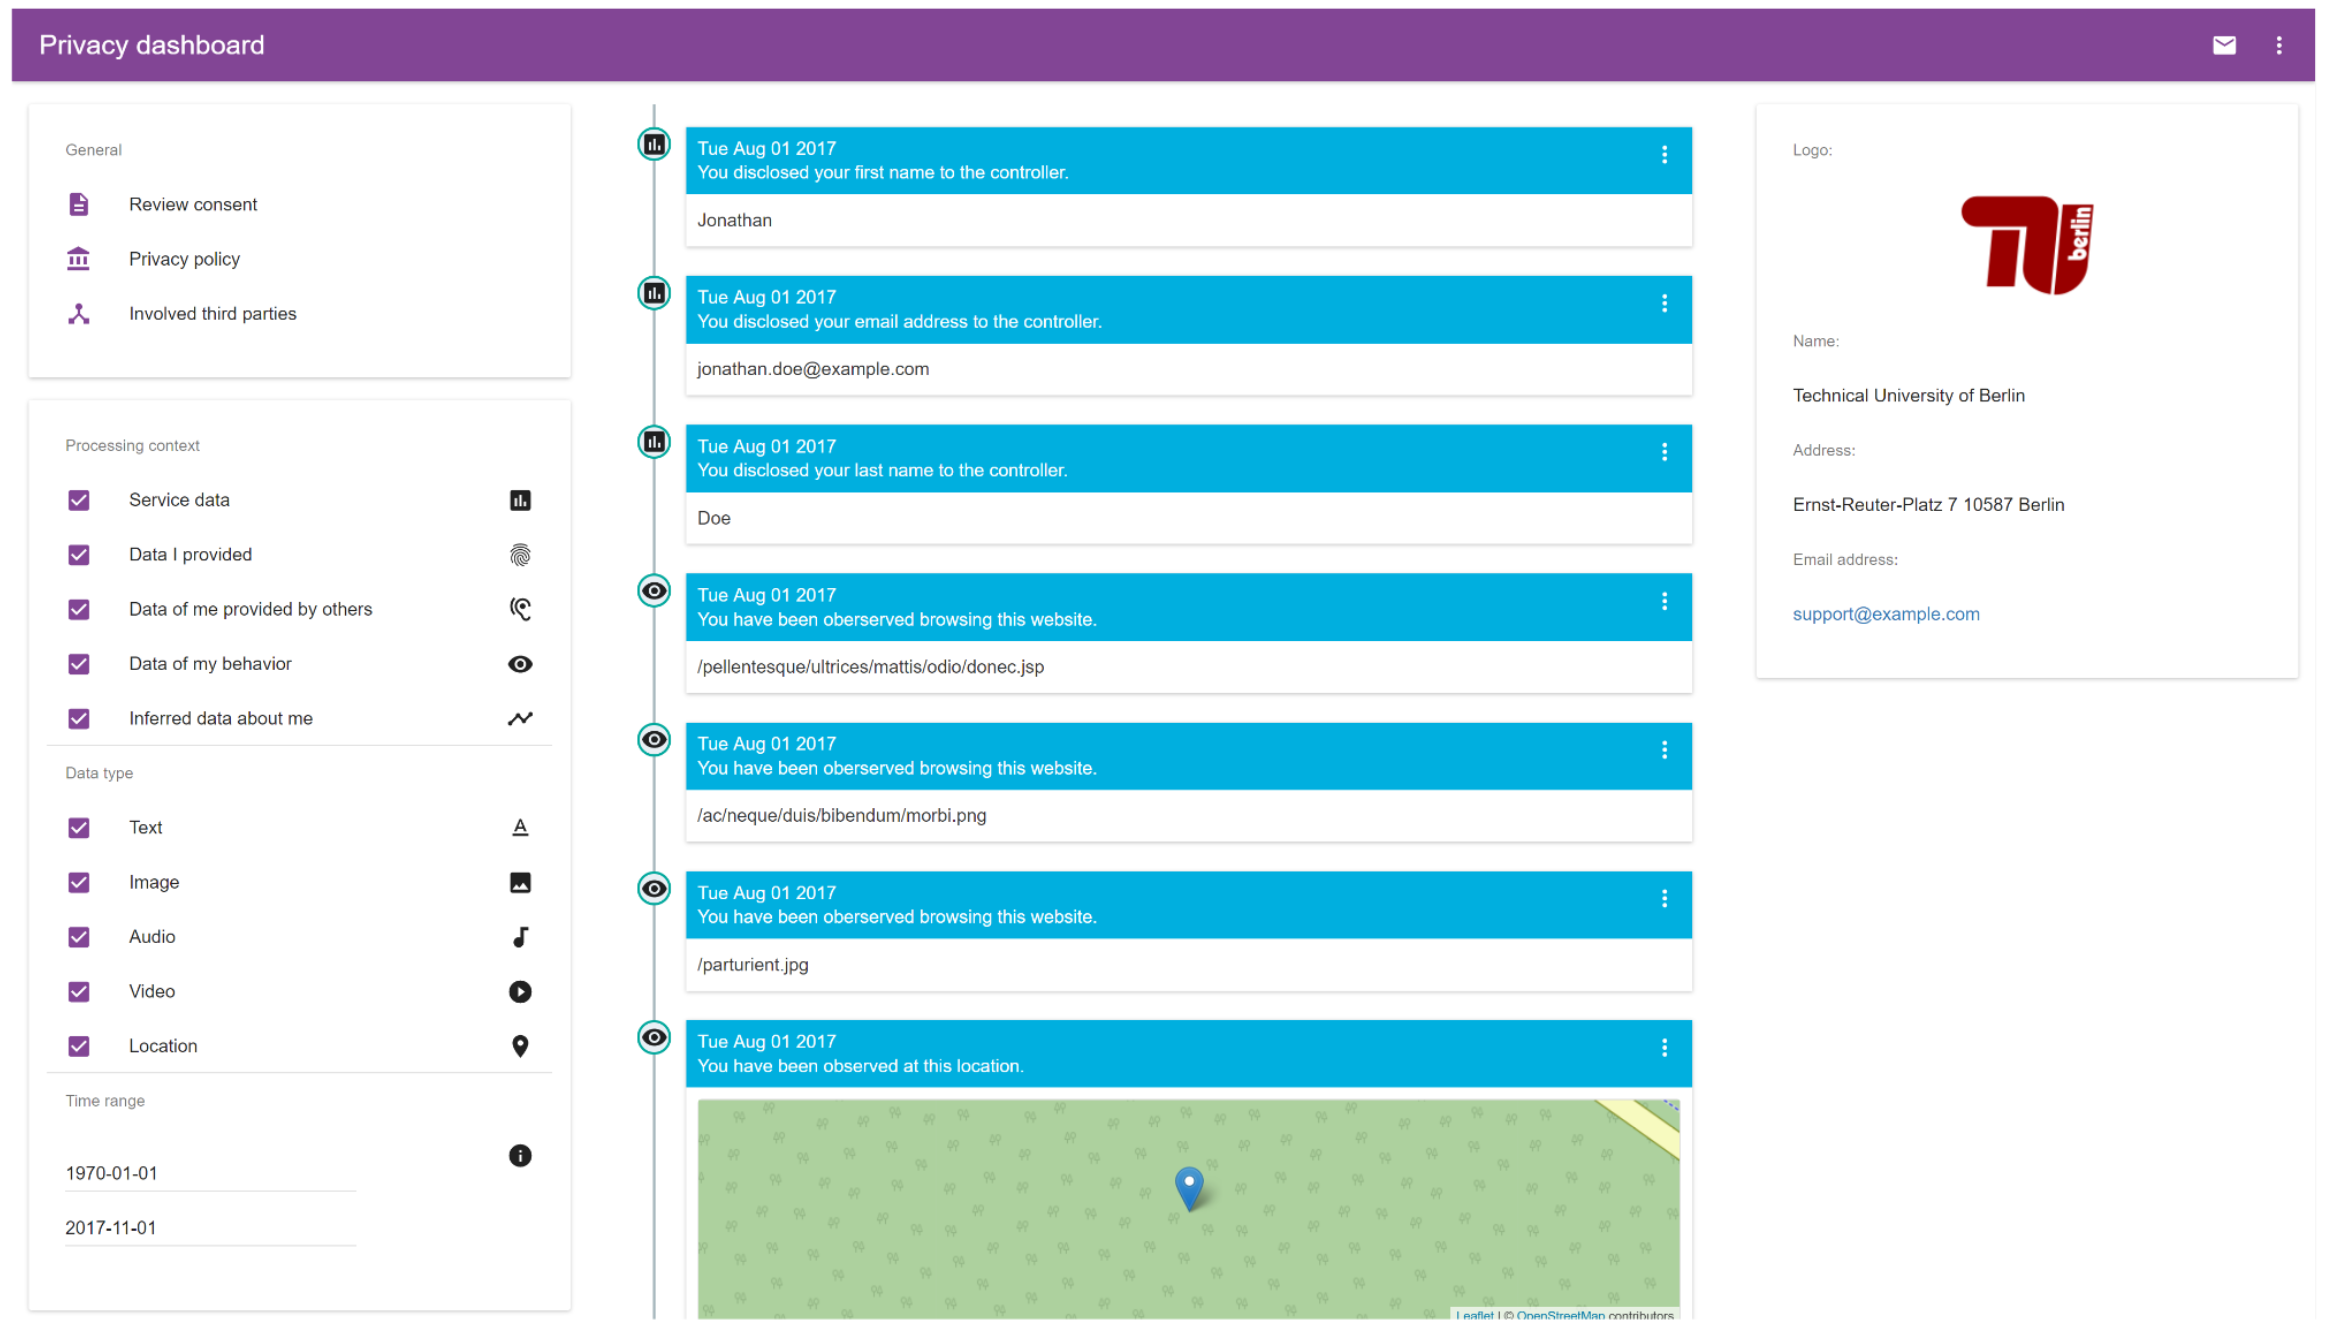2328x1326 pixels.
Task: Click timeline eye marker for parturient.jpg entry
Action: (x=654, y=889)
